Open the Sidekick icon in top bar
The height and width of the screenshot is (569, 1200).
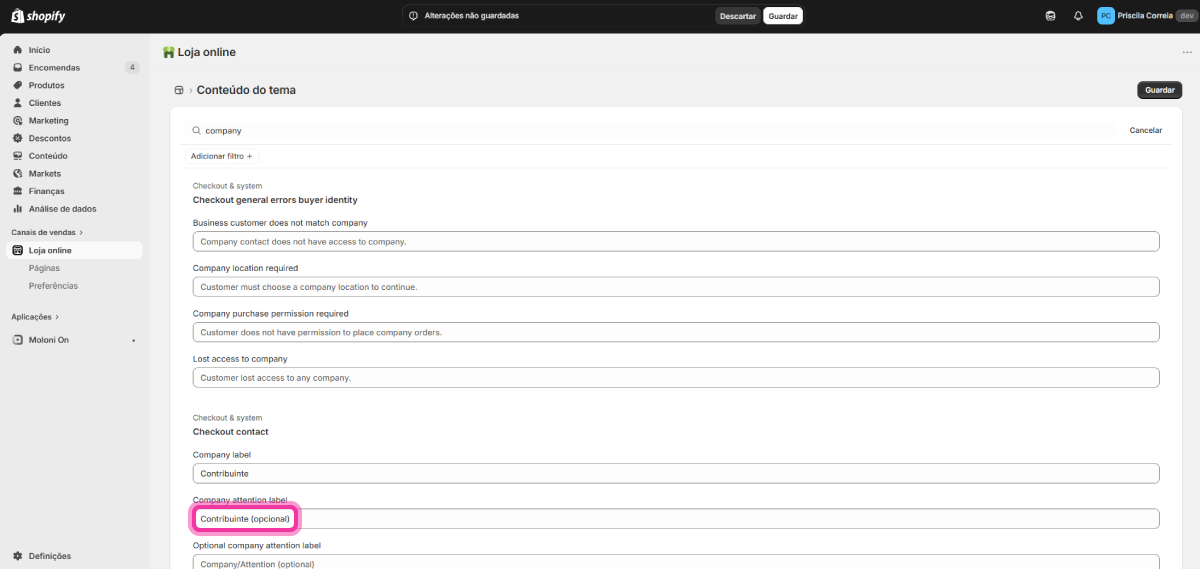click(1050, 16)
